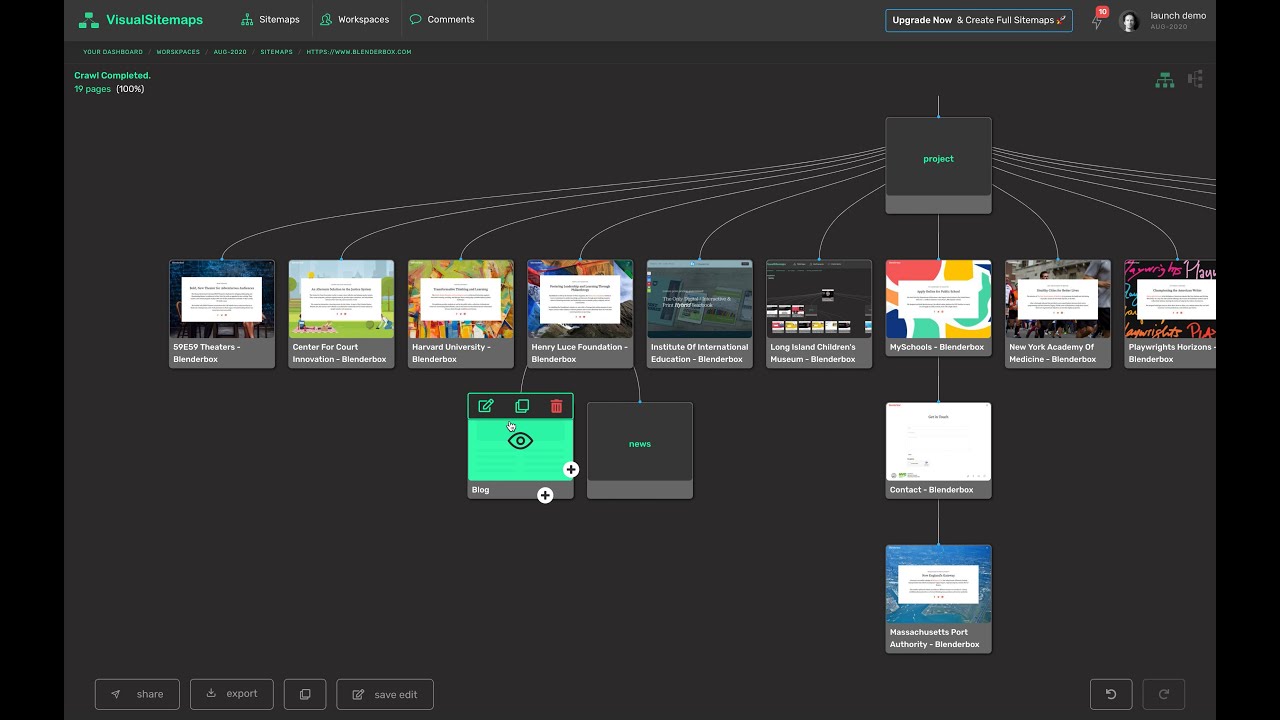This screenshot has width=1280, height=720.
Task: Click the Blog node label
Action: click(x=481, y=490)
